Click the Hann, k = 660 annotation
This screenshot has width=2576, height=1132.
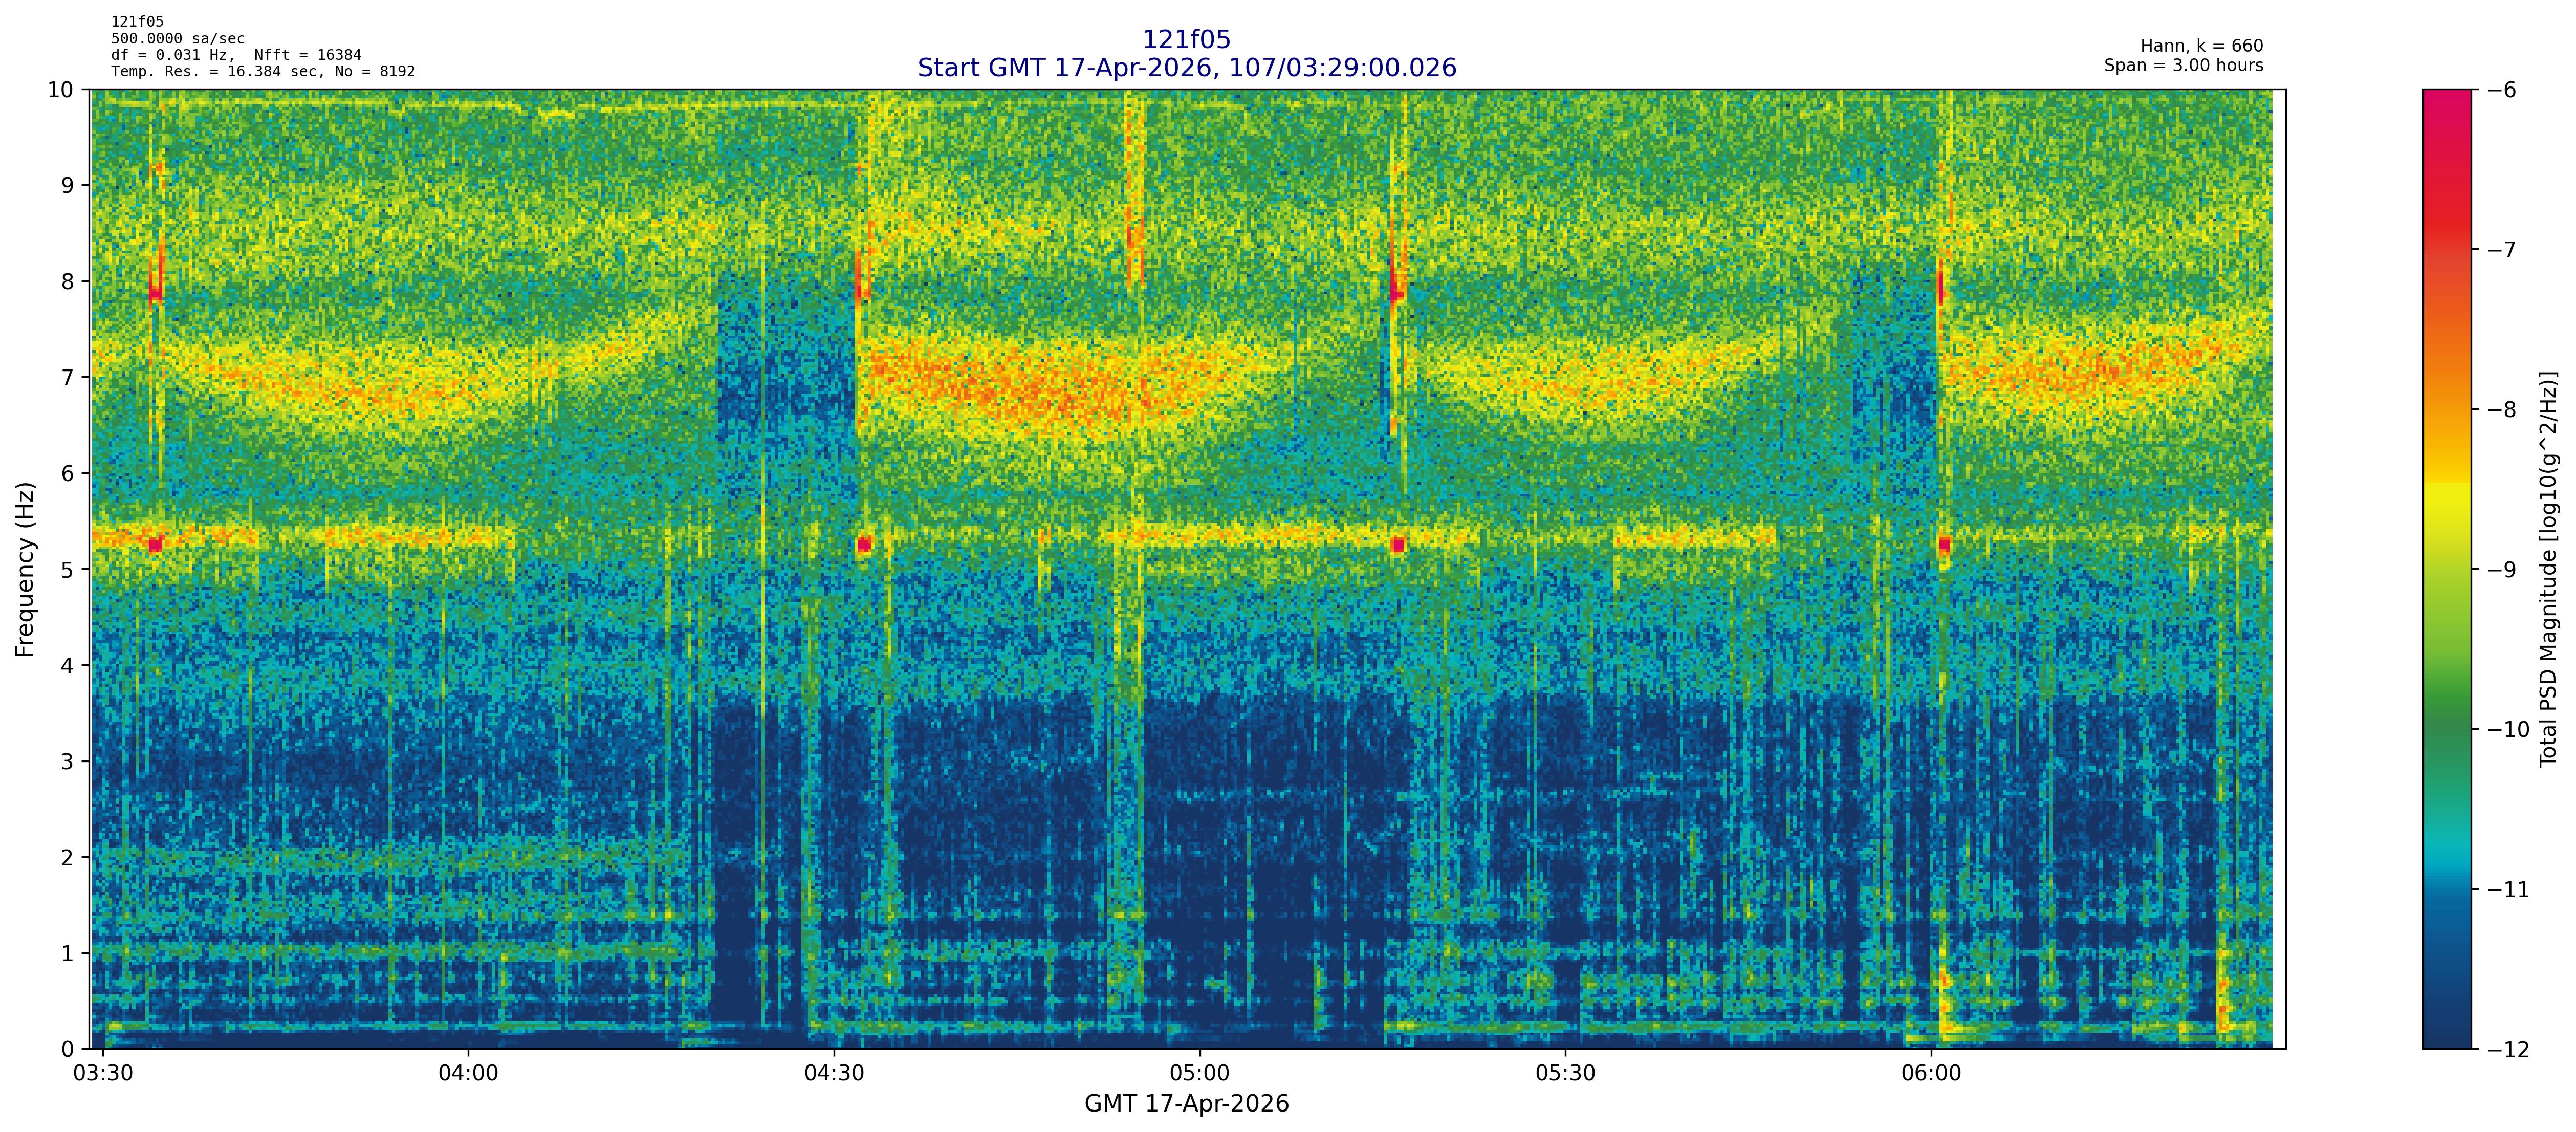click(2201, 46)
